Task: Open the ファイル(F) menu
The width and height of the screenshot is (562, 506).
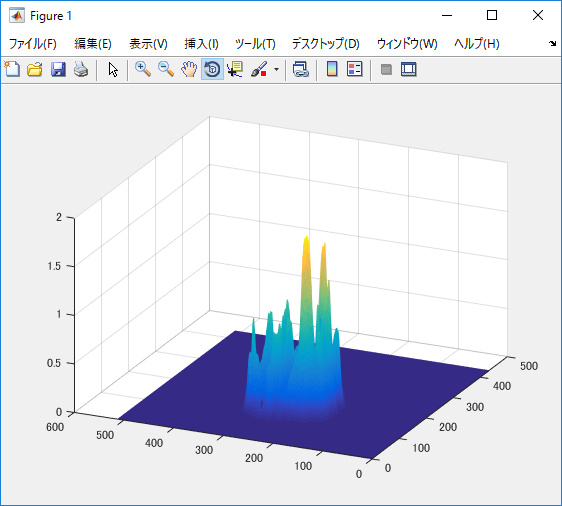Action: 33,44
